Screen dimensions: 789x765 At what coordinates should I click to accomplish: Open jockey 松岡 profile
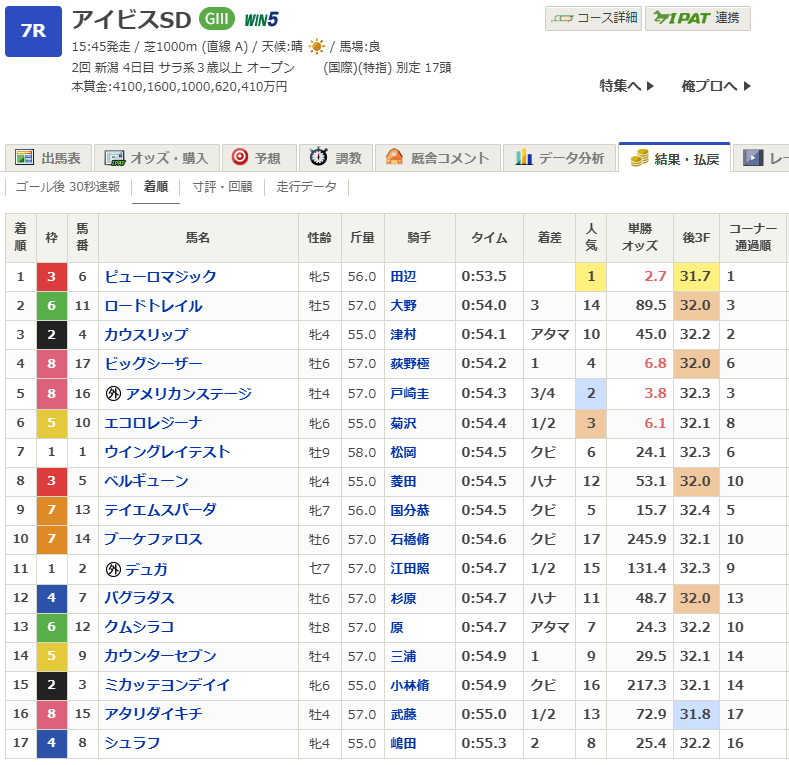(x=404, y=452)
